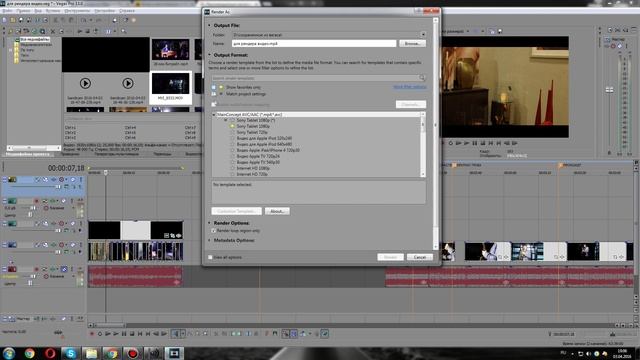Viewport: 640px width, 360px height.
Task: Open File Explorer folder on taskbar
Action: click(x=91, y=353)
